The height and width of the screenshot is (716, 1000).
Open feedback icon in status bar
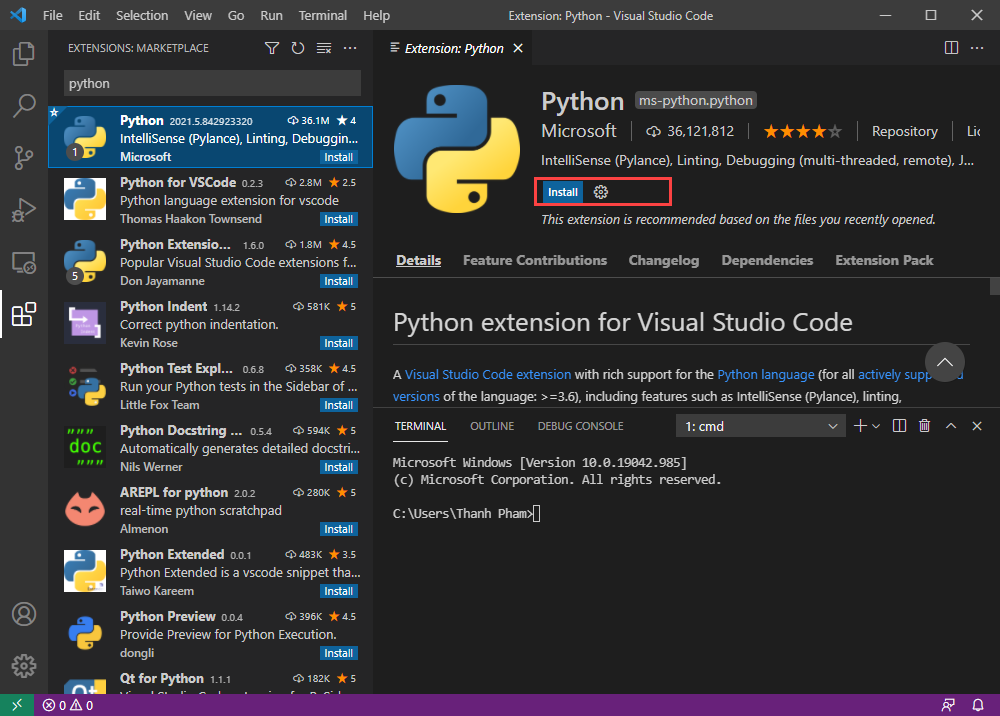[948, 705]
